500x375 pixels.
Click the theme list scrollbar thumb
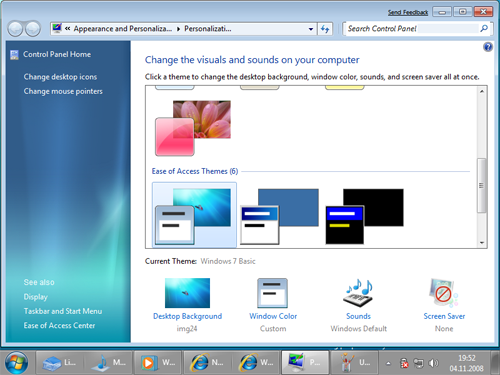coord(482,185)
